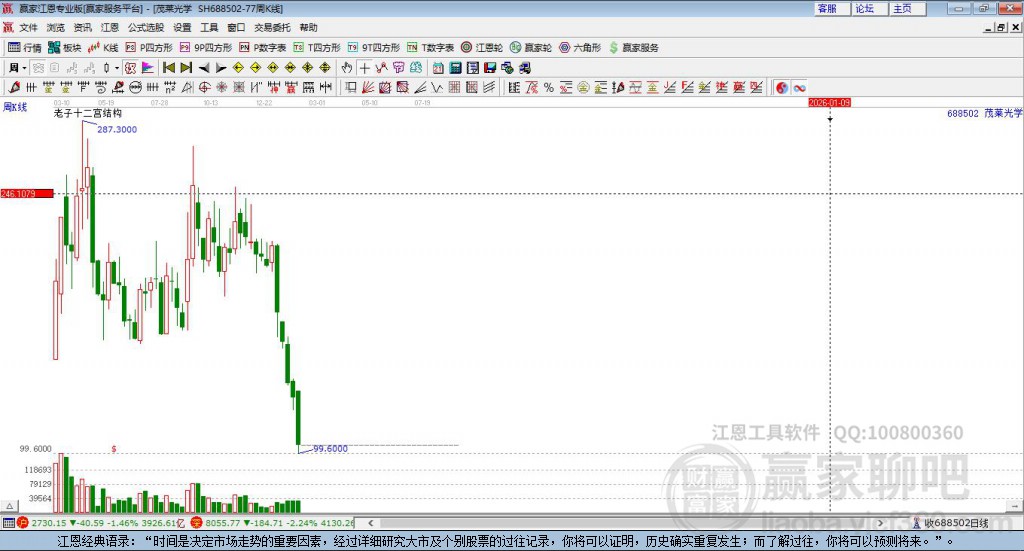Image resolution: width=1024 pixels, height=551 pixels.
Task: Open the calendar icon in toolbar
Action: [x=438, y=68]
